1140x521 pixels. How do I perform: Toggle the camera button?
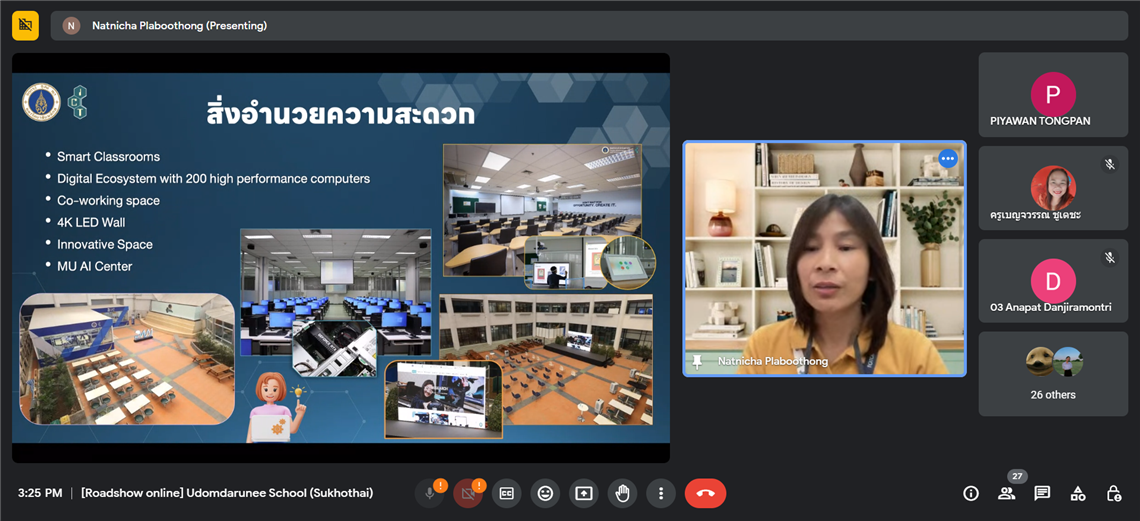tap(468, 493)
